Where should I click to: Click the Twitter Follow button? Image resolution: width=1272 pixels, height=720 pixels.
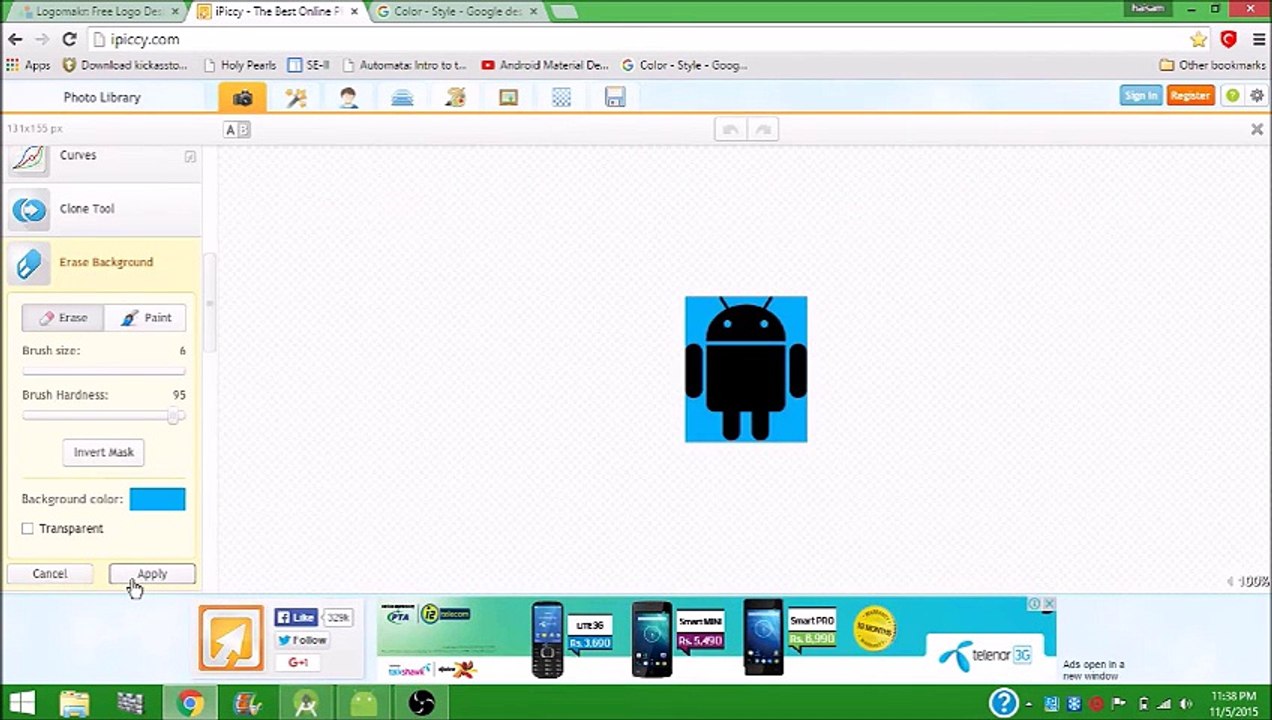coord(302,640)
